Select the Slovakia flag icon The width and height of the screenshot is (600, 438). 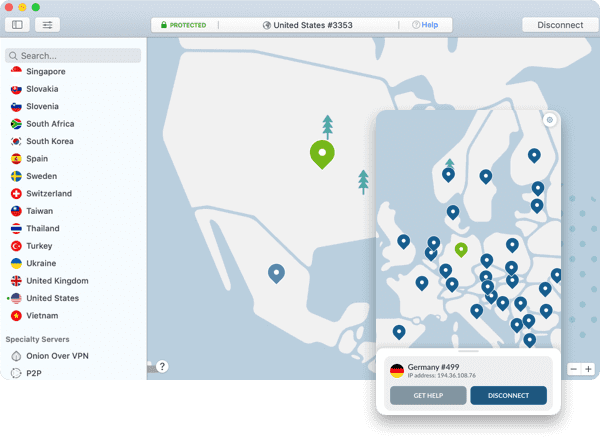(x=16, y=89)
